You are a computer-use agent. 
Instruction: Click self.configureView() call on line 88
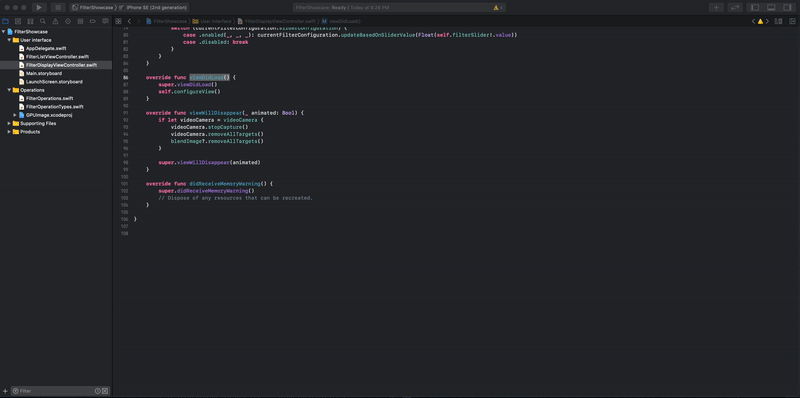tap(189, 92)
